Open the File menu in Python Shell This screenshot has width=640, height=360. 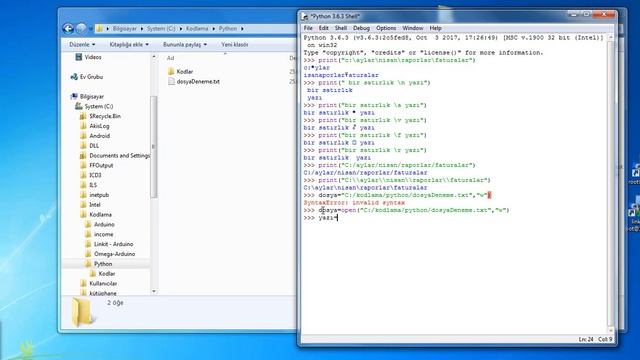click(308, 28)
